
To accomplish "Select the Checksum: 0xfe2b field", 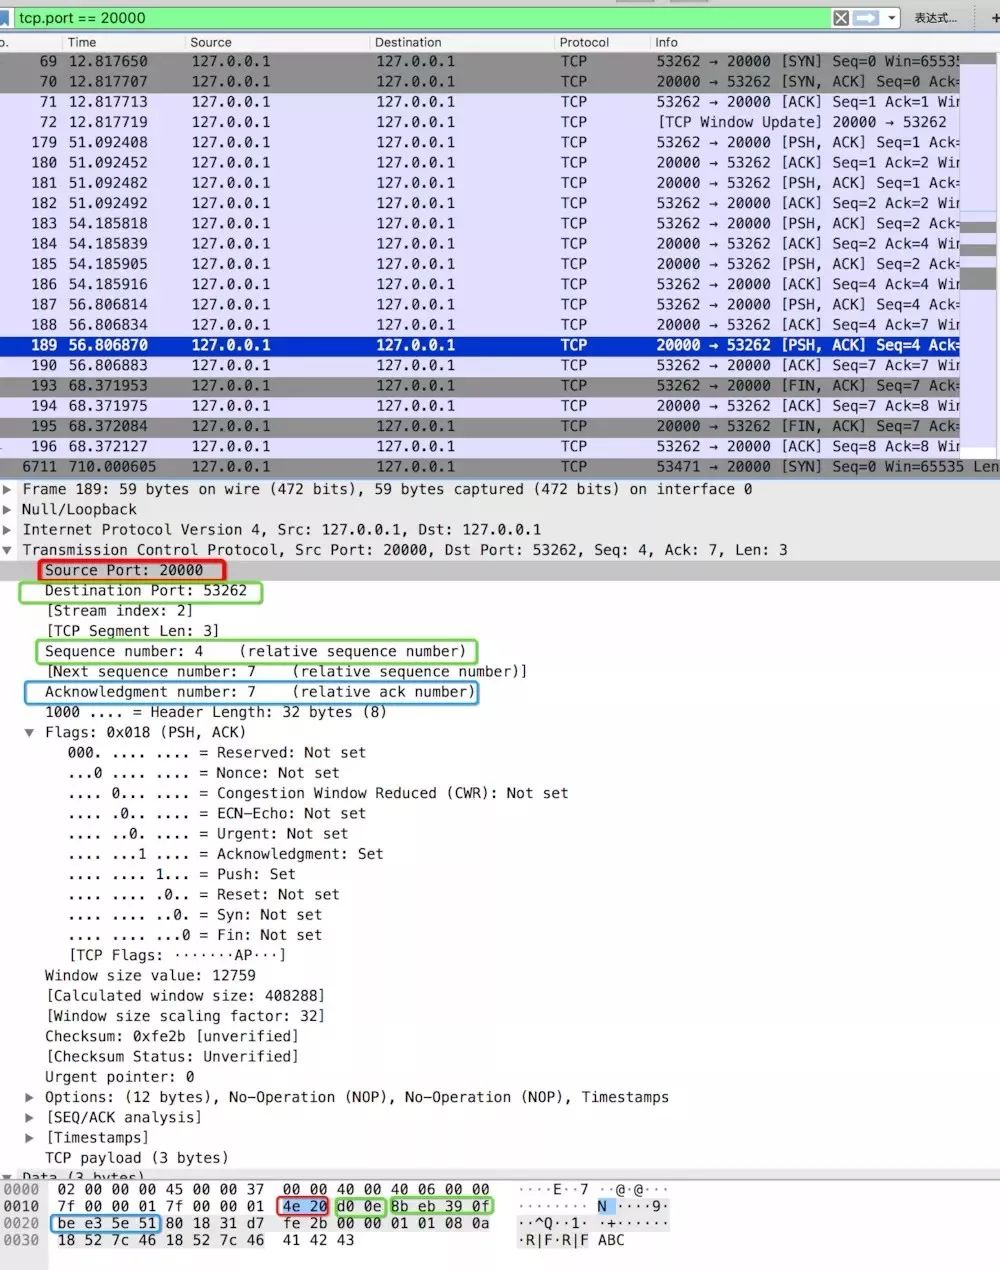I will point(172,1036).
